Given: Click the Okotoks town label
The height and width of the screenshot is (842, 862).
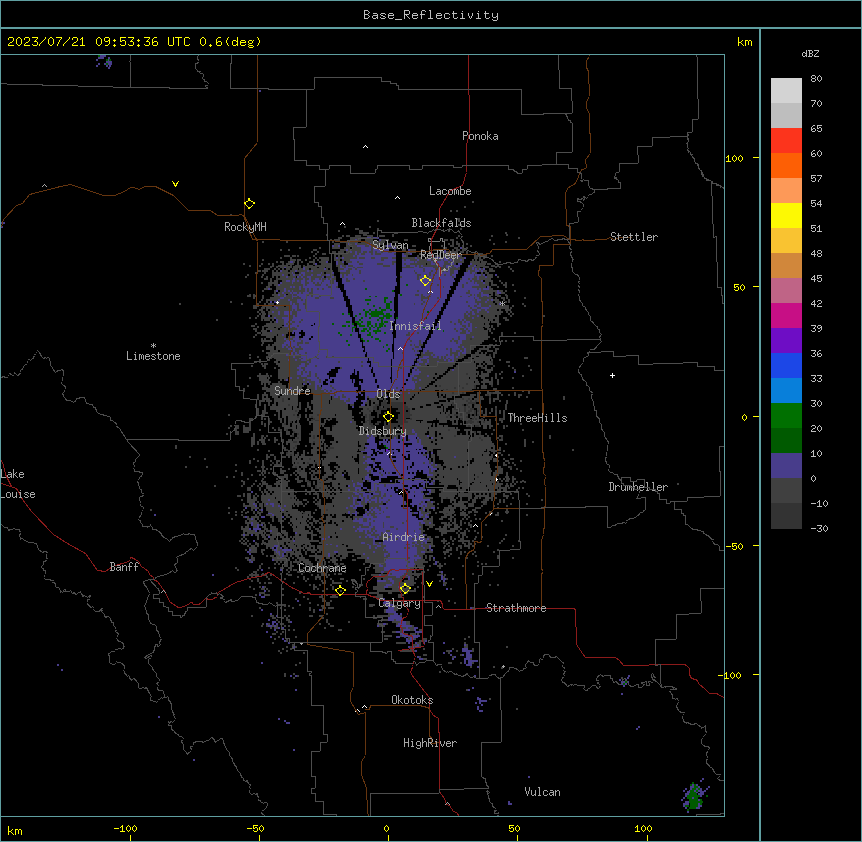Looking at the screenshot, I should (412, 700).
